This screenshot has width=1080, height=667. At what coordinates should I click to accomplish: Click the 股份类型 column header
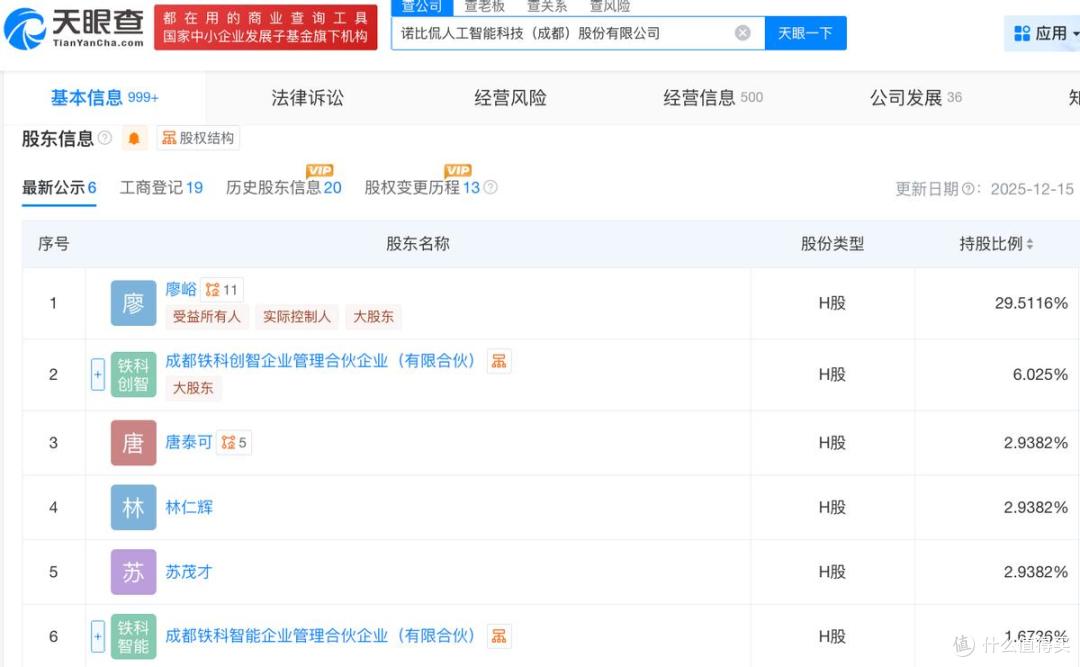click(832, 244)
